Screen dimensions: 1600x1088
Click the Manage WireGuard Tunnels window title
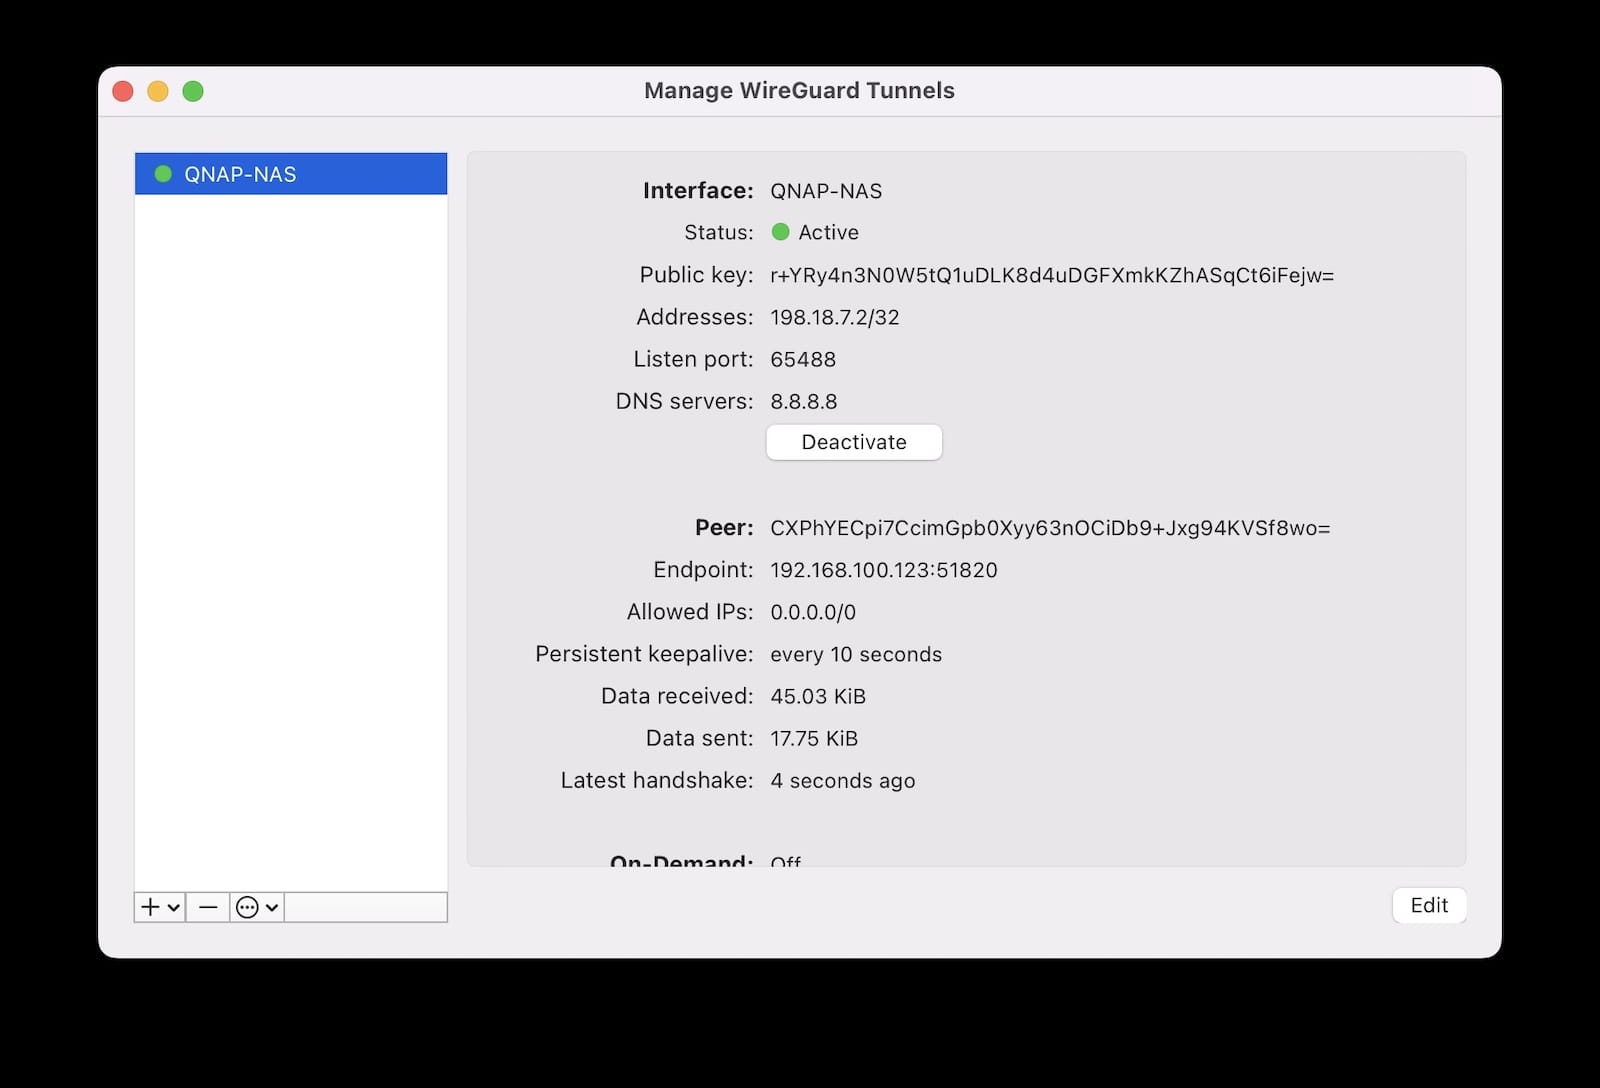[799, 90]
